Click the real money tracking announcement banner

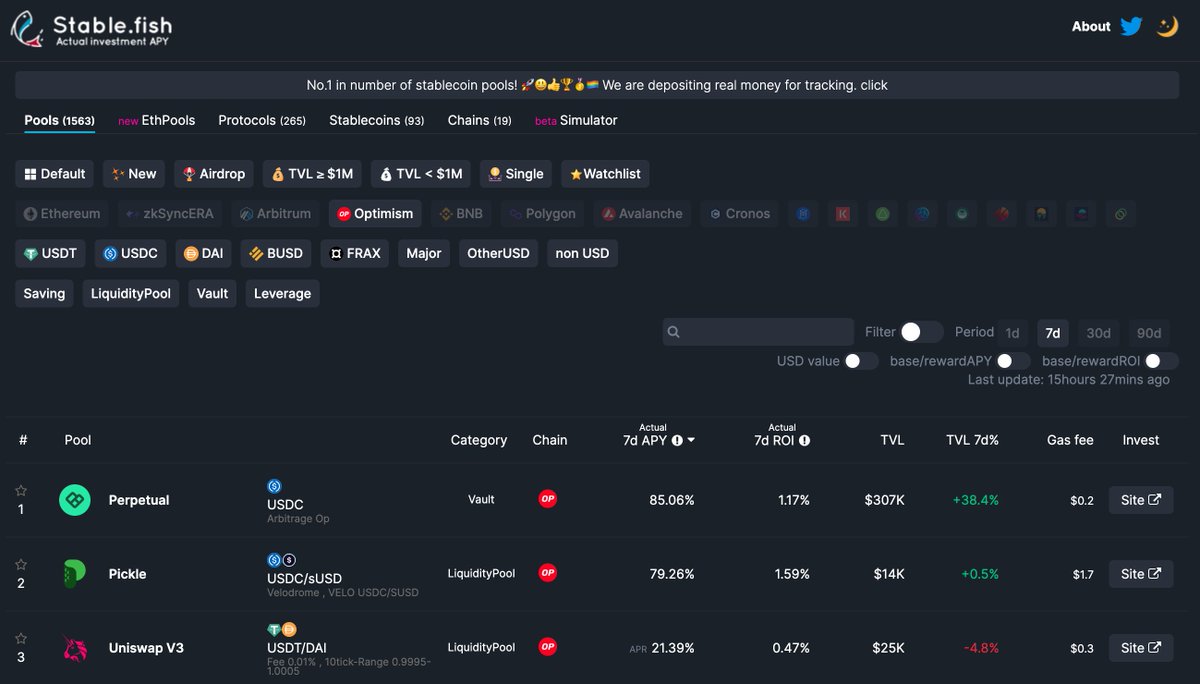click(x=597, y=85)
